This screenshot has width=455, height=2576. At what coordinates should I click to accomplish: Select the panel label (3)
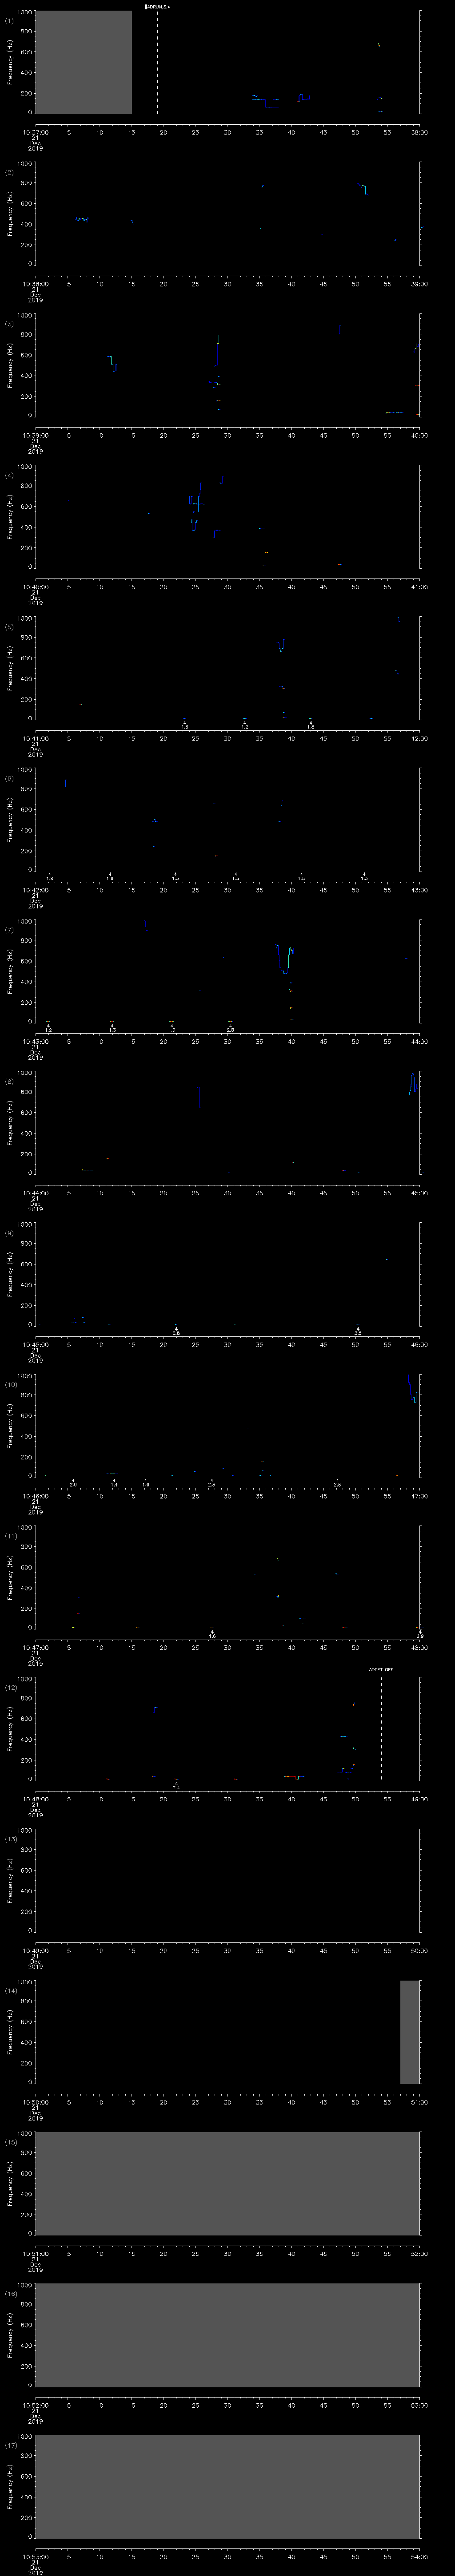[9, 324]
